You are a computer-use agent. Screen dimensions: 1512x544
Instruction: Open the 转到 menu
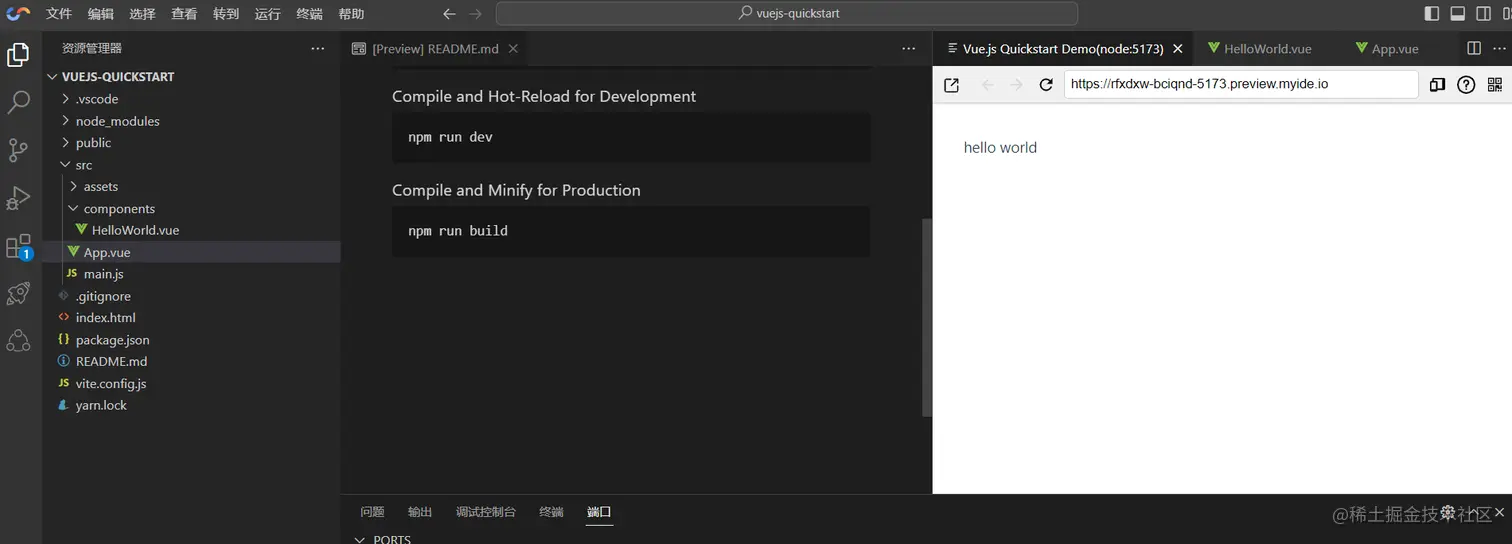226,14
